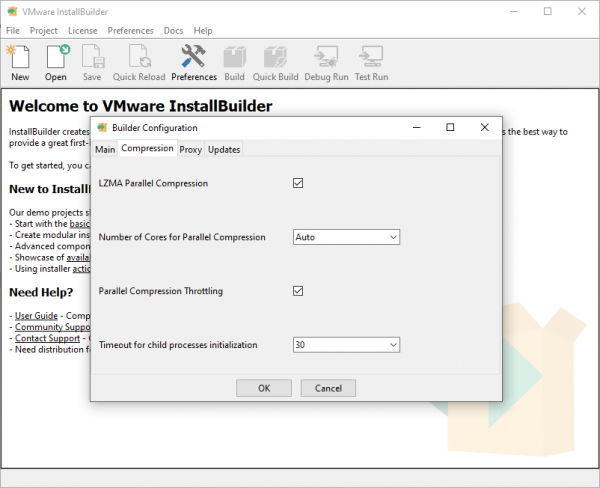The height and width of the screenshot is (488, 600).
Task: Select the Compression tab
Action: pos(147,148)
